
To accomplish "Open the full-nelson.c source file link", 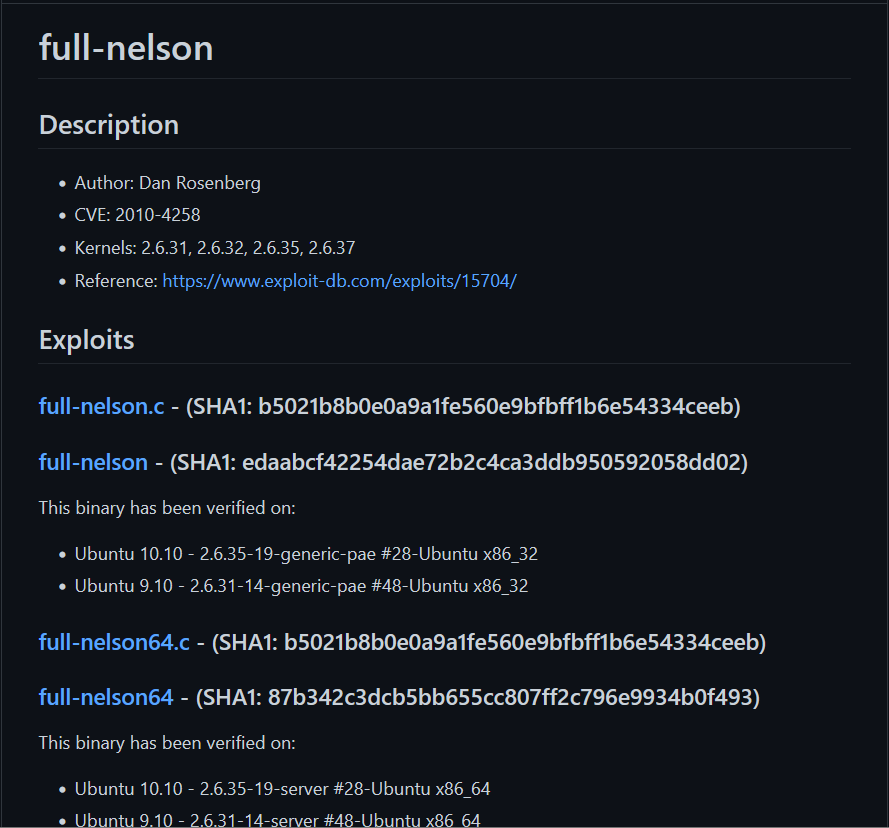I will (x=101, y=406).
